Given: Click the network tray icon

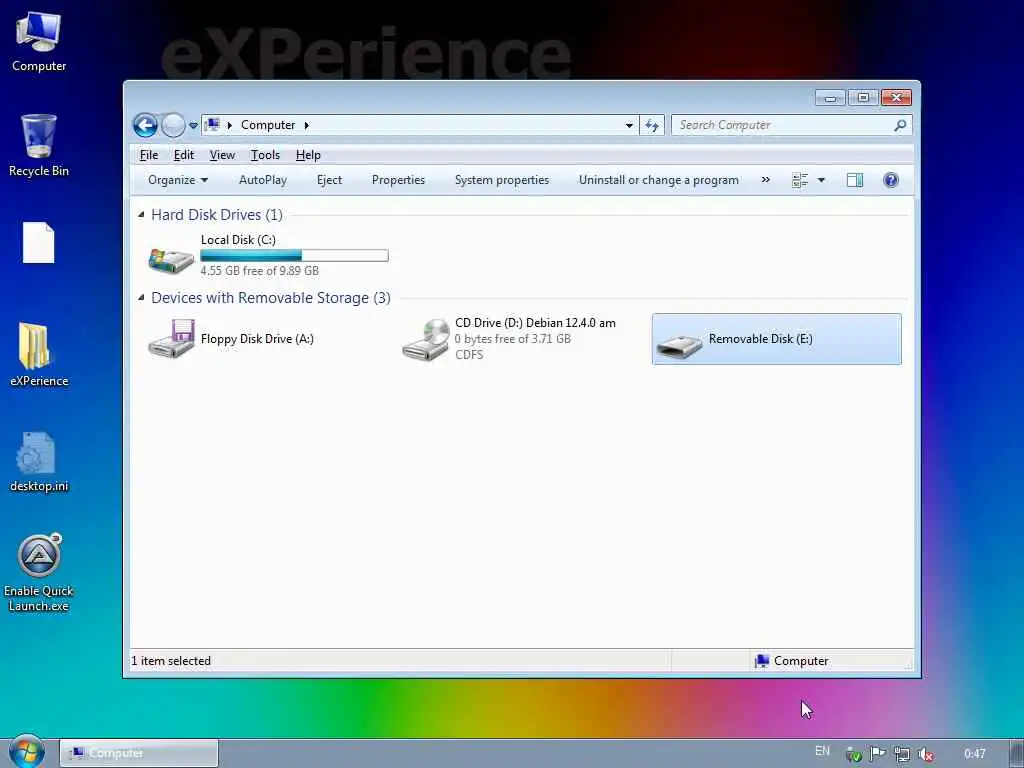Looking at the screenshot, I should click(902, 754).
